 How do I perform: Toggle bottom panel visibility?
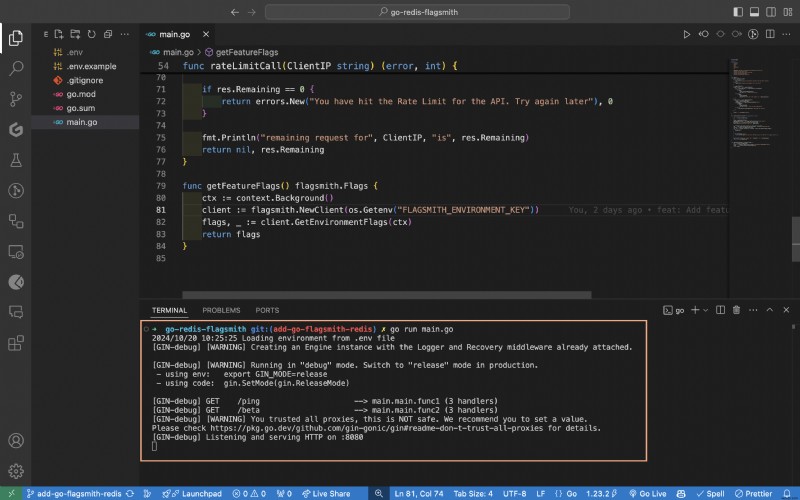pyautogui.click(x=754, y=12)
